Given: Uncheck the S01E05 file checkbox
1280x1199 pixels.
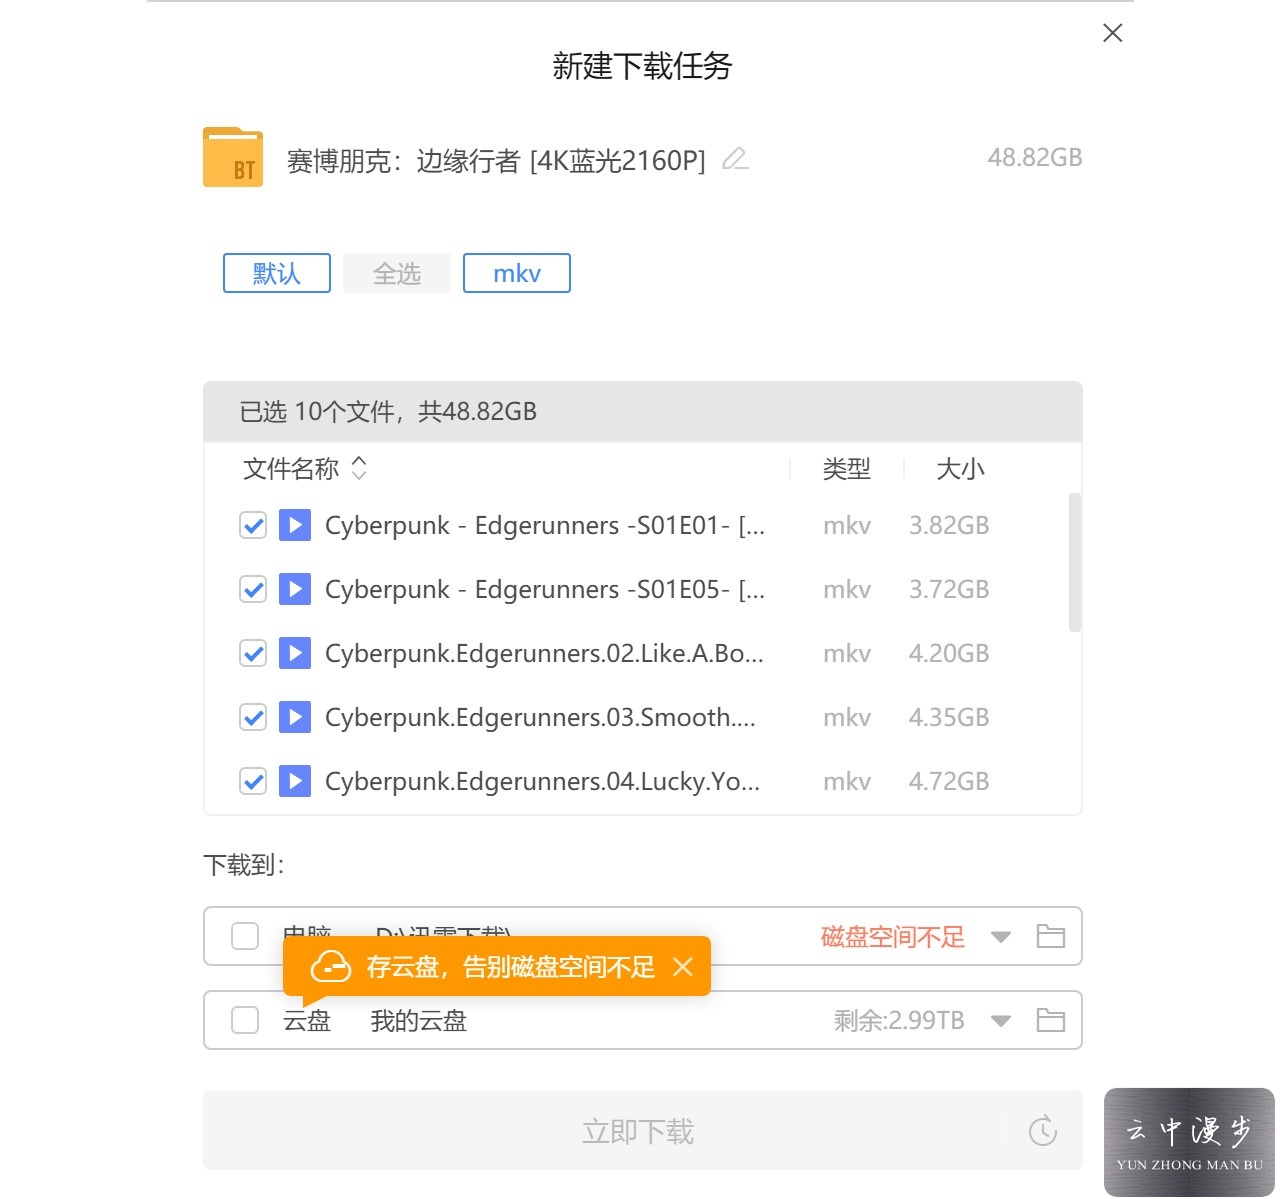Looking at the screenshot, I should click(253, 590).
